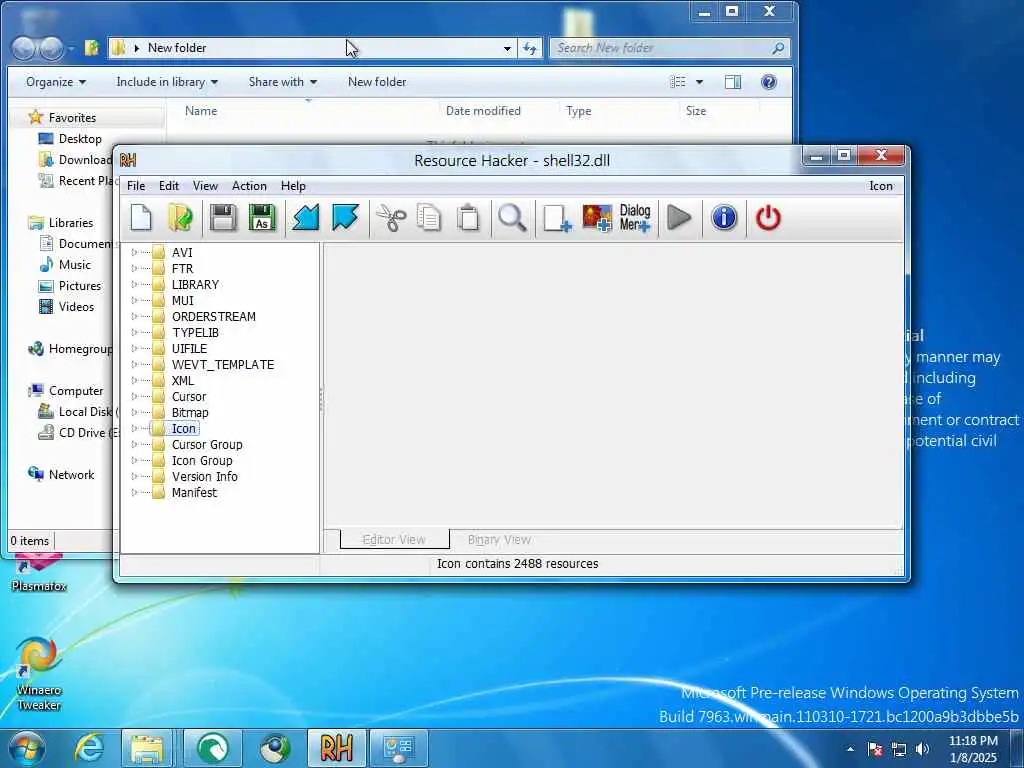Select the ORDERSTREAM tree item
The width and height of the screenshot is (1024, 768).
point(214,316)
